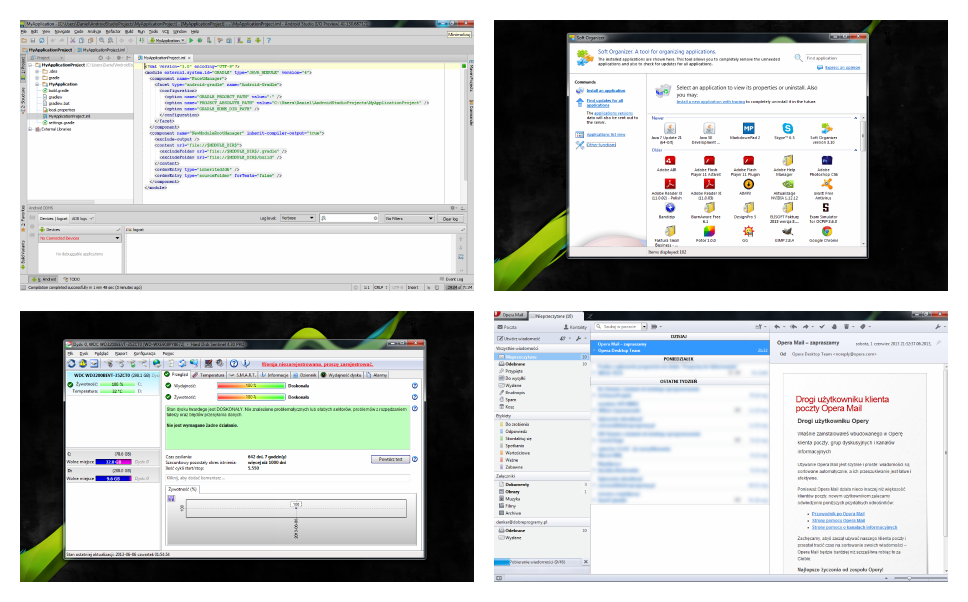Click the Debug bug icon in Android Studio toolbar

(x=200, y=40)
